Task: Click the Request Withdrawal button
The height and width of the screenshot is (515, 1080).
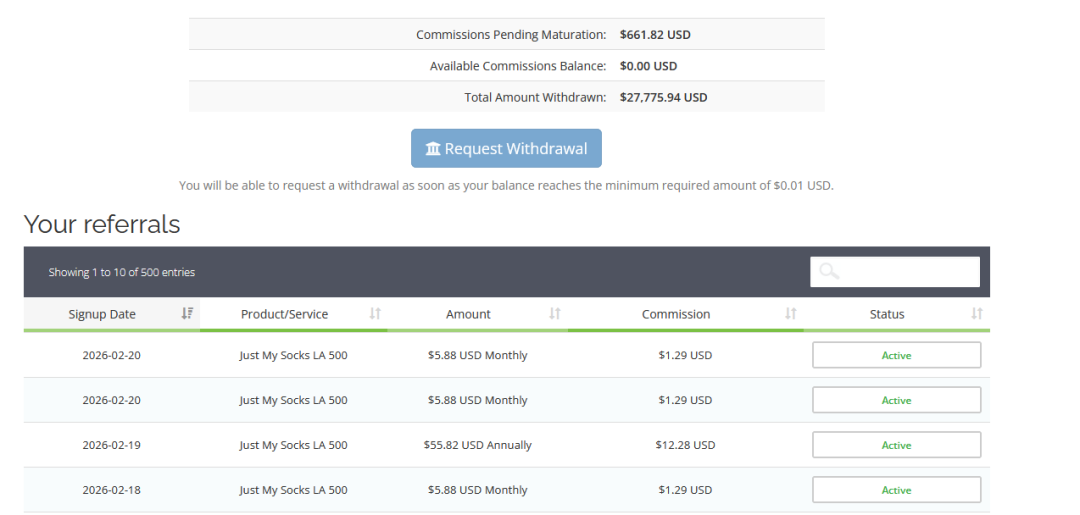Action: [x=506, y=148]
